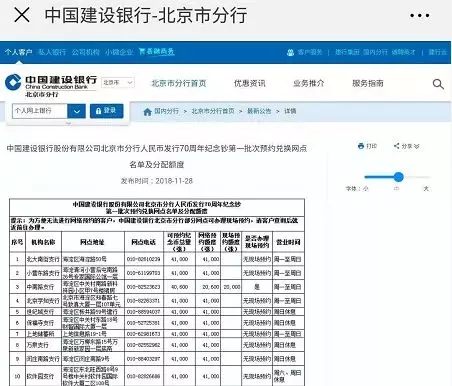Viewport: 452px width, 386px height.
Task: Open the 北京市 branch selector dropdown
Action: point(118,82)
